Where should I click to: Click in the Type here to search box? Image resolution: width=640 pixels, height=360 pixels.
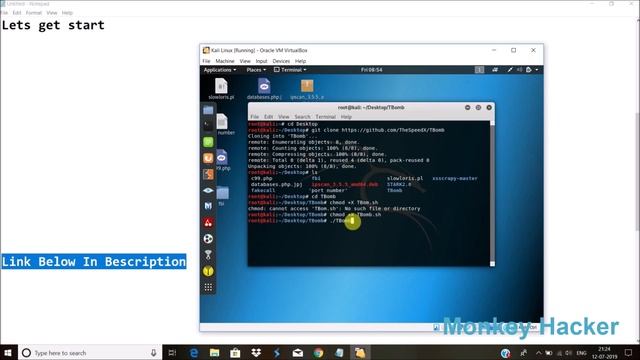click(90, 353)
